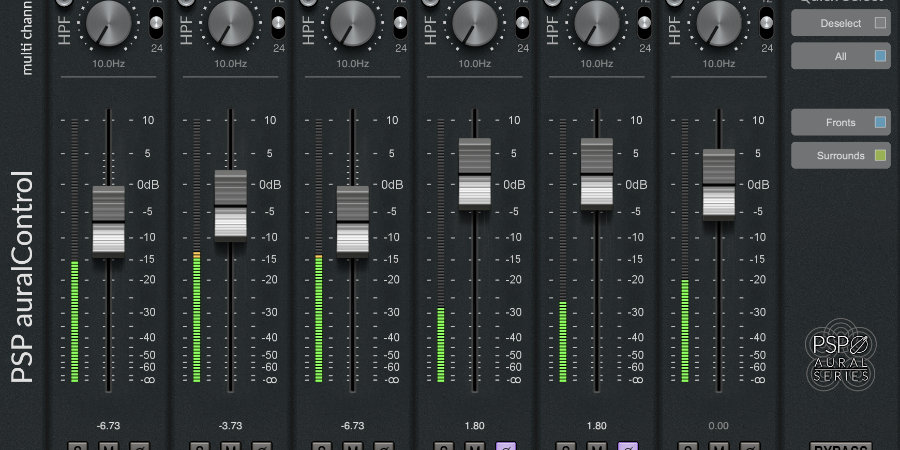The width and height of the screenshot is (900, 450).
Task: Click the 0.00 gain readout
Action: [x=719, y=426]
